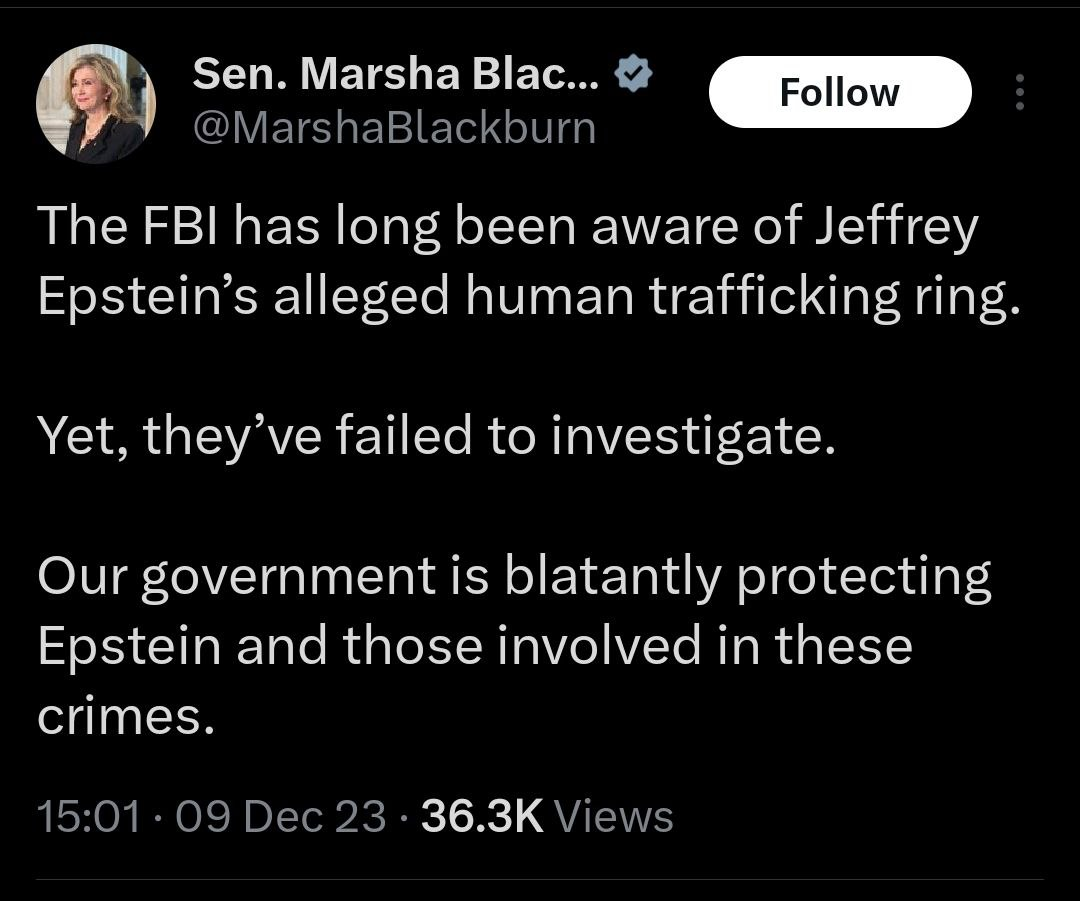Open the profile picture avatar
This screenshot has width=1080, height=901.
[96, 103]
